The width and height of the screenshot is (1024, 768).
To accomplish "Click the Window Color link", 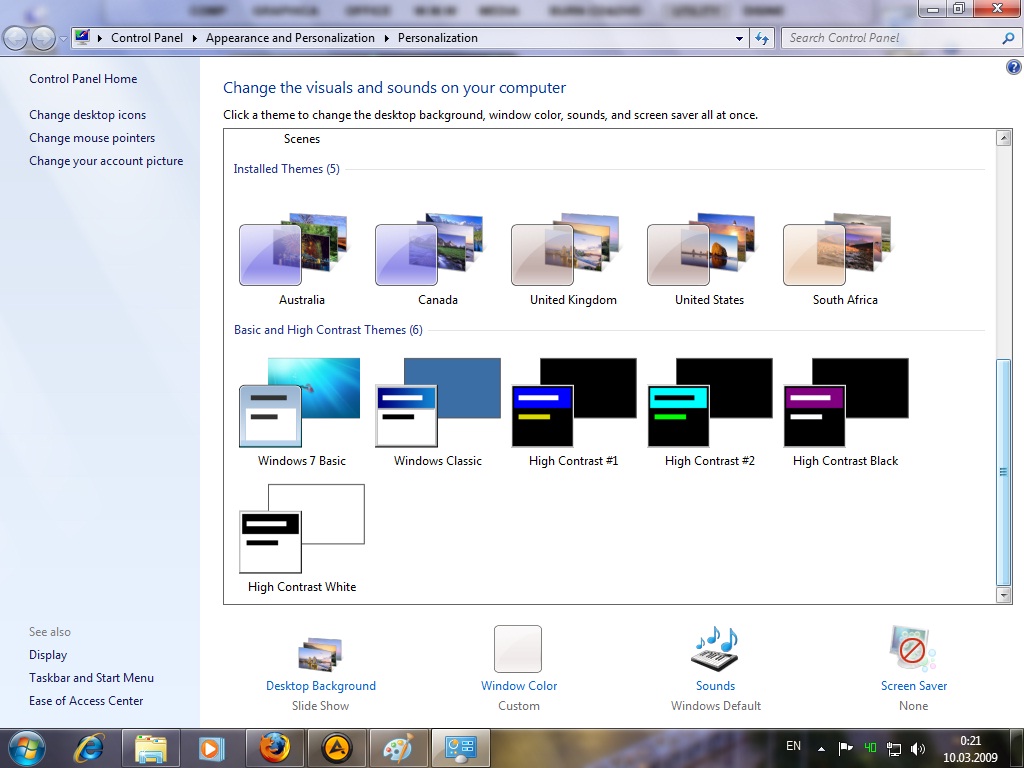I will click(519, 686).
